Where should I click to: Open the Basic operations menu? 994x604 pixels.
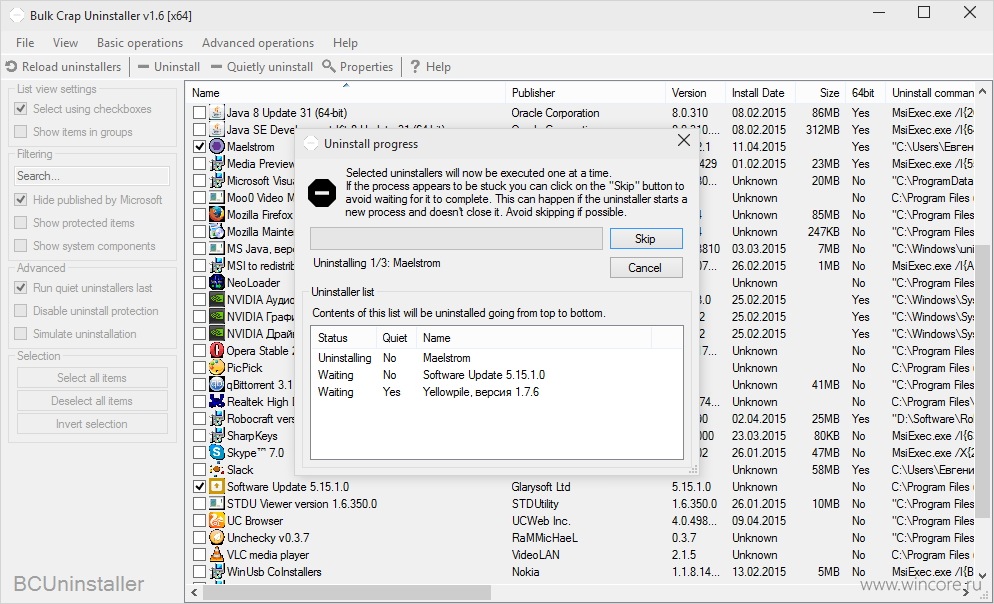(140, 42)
